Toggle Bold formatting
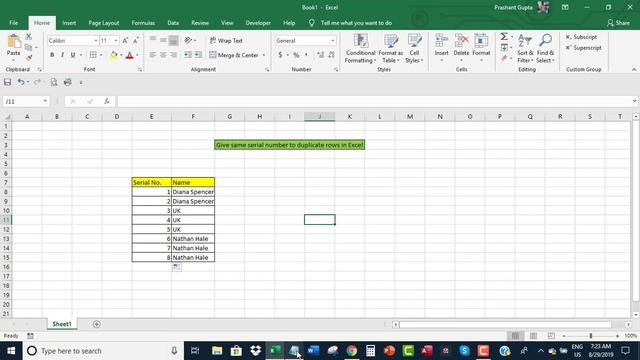The height and width of the screenshot is (360, 640). click(52, 55)
